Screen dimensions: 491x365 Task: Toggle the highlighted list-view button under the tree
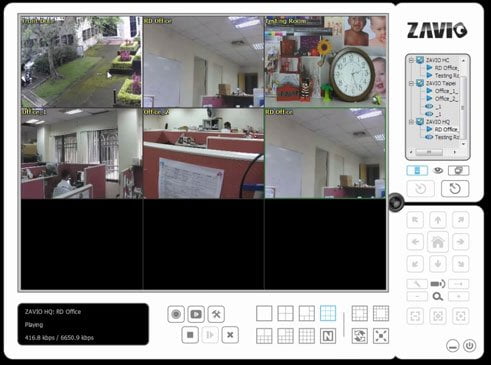point(417,171)
